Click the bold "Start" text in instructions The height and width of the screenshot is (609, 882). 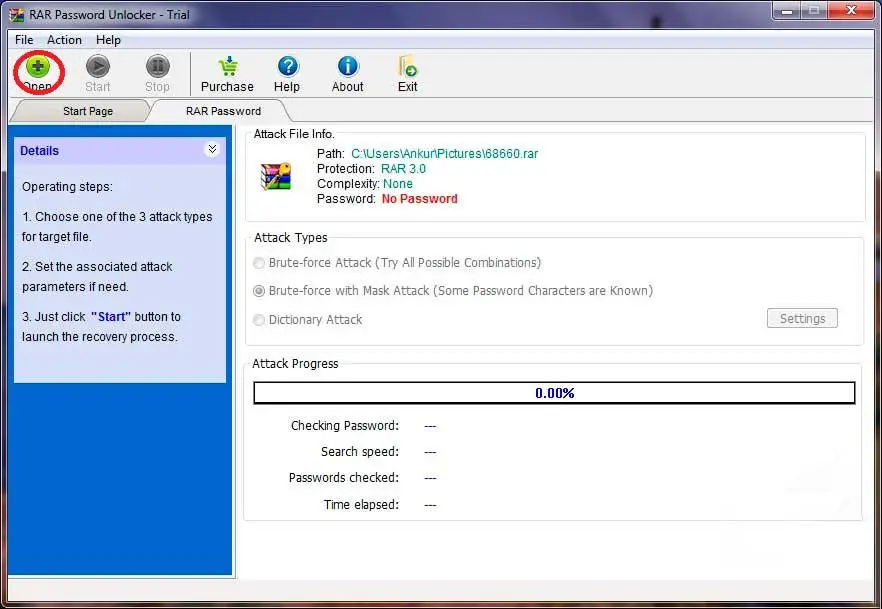coord(111,317)
